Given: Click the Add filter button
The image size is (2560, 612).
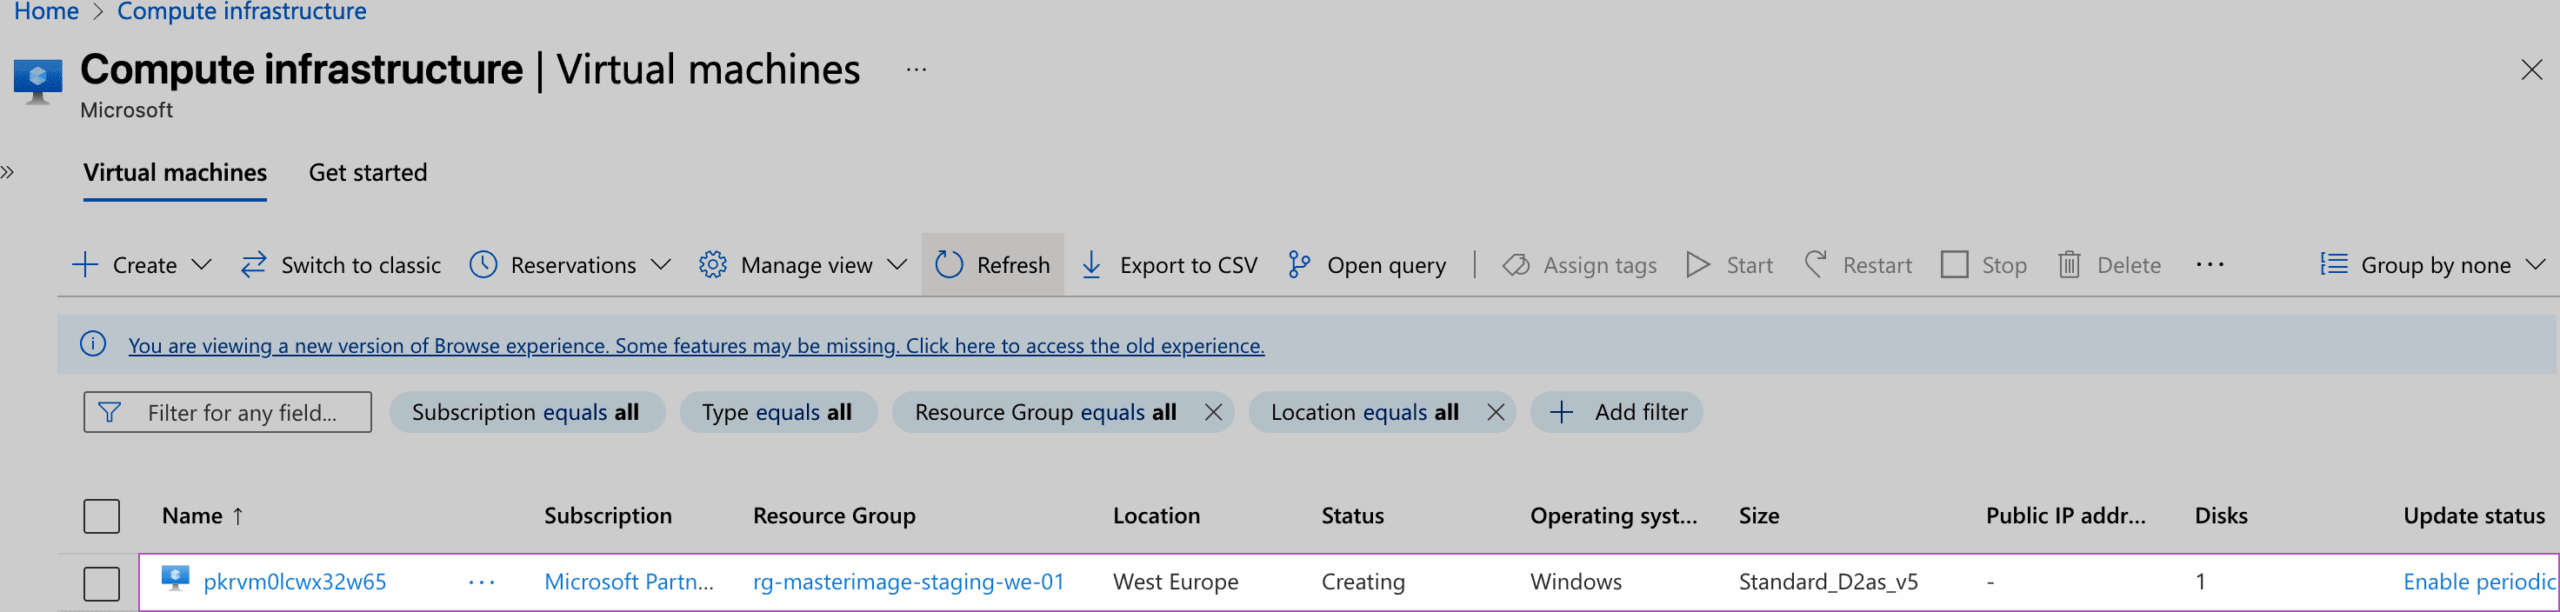Looking at the screenshot, I should (x=1616, y=412).
